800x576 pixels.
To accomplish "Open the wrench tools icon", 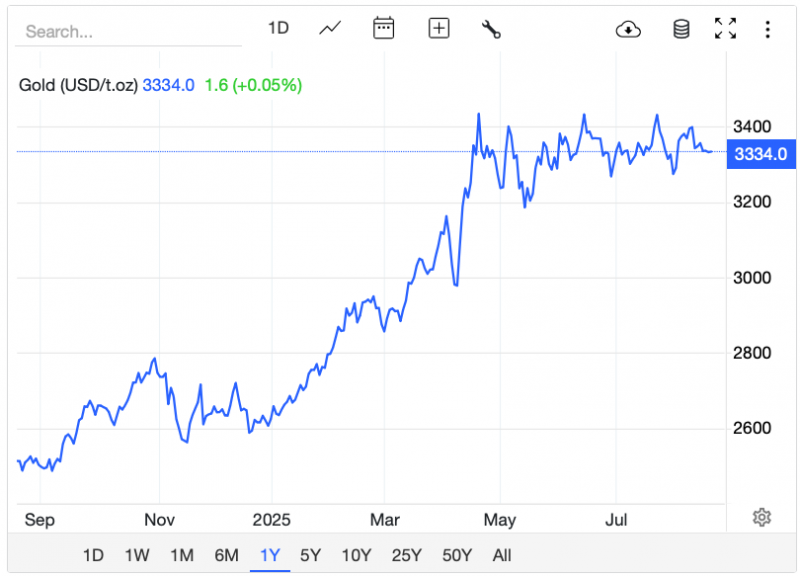I will click(x=491, y=29).
